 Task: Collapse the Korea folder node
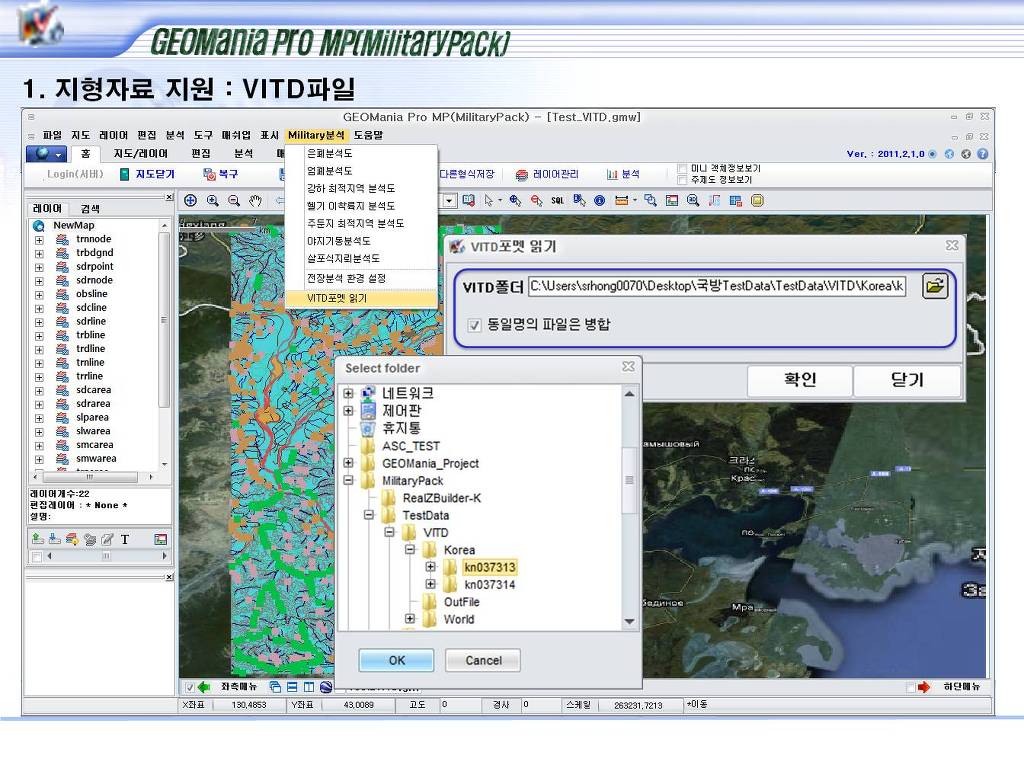click(x=410, y=550)
